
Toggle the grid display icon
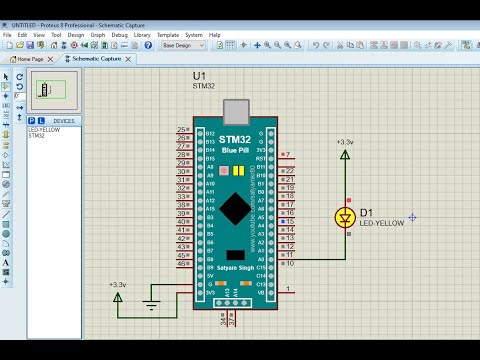[x=230, y=45]
